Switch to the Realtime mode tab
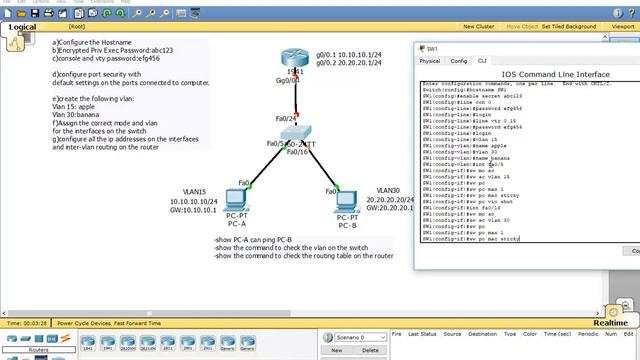This screenshot has height=360, width=640. point(611,323)
